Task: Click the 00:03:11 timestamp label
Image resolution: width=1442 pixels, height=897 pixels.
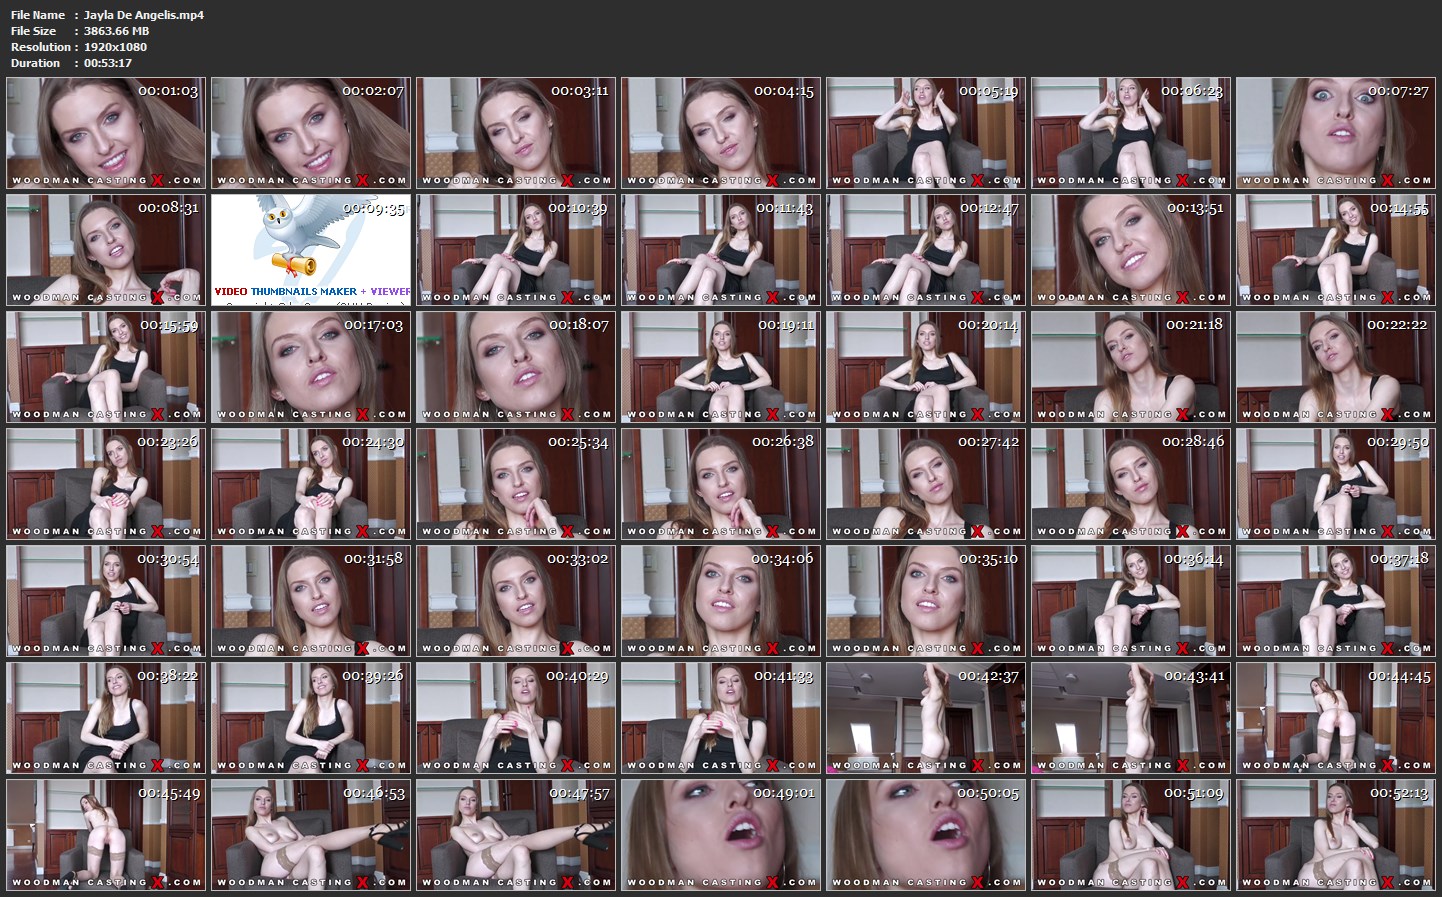Action: [x=579, y=91]
